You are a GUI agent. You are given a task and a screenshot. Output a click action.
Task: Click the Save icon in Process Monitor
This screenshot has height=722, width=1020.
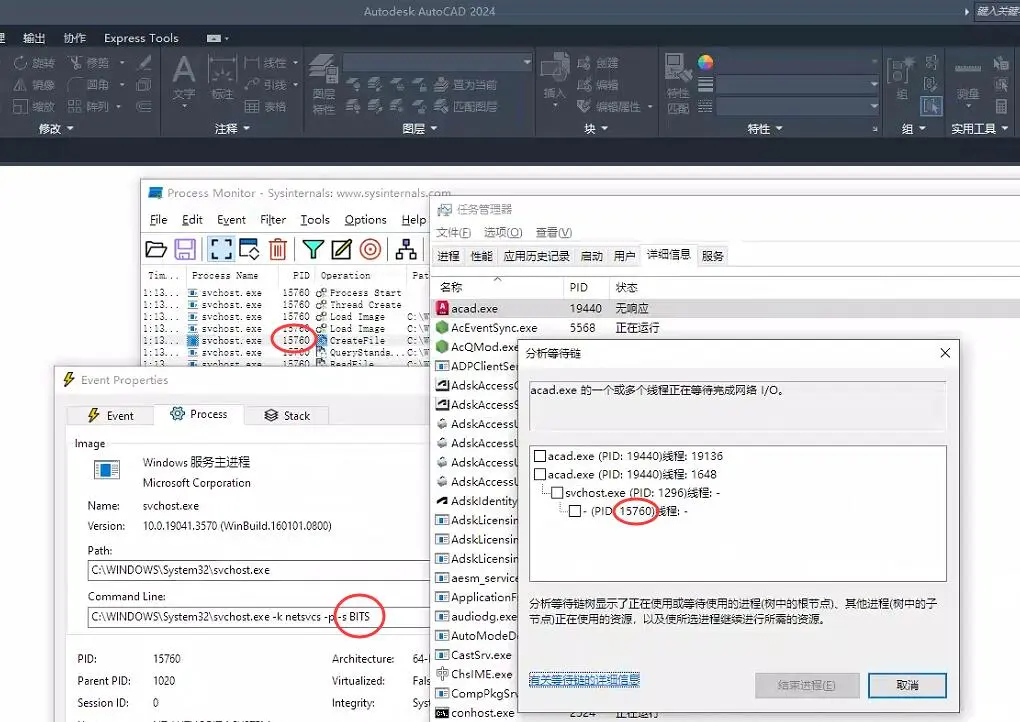coord(185,249)
